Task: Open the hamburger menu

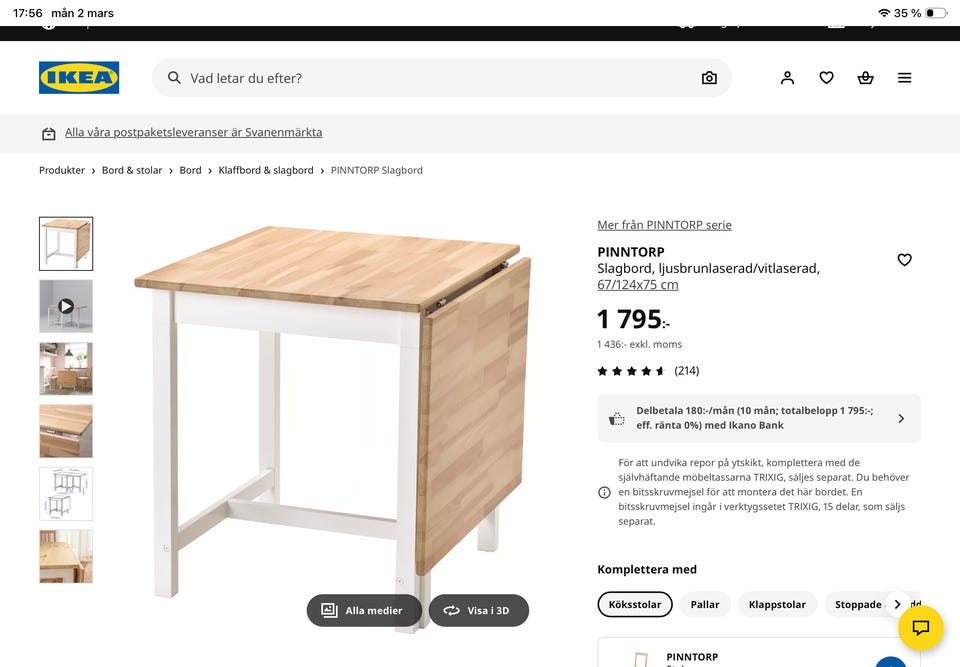Action: pyautogui.click(x=904, y=77)
